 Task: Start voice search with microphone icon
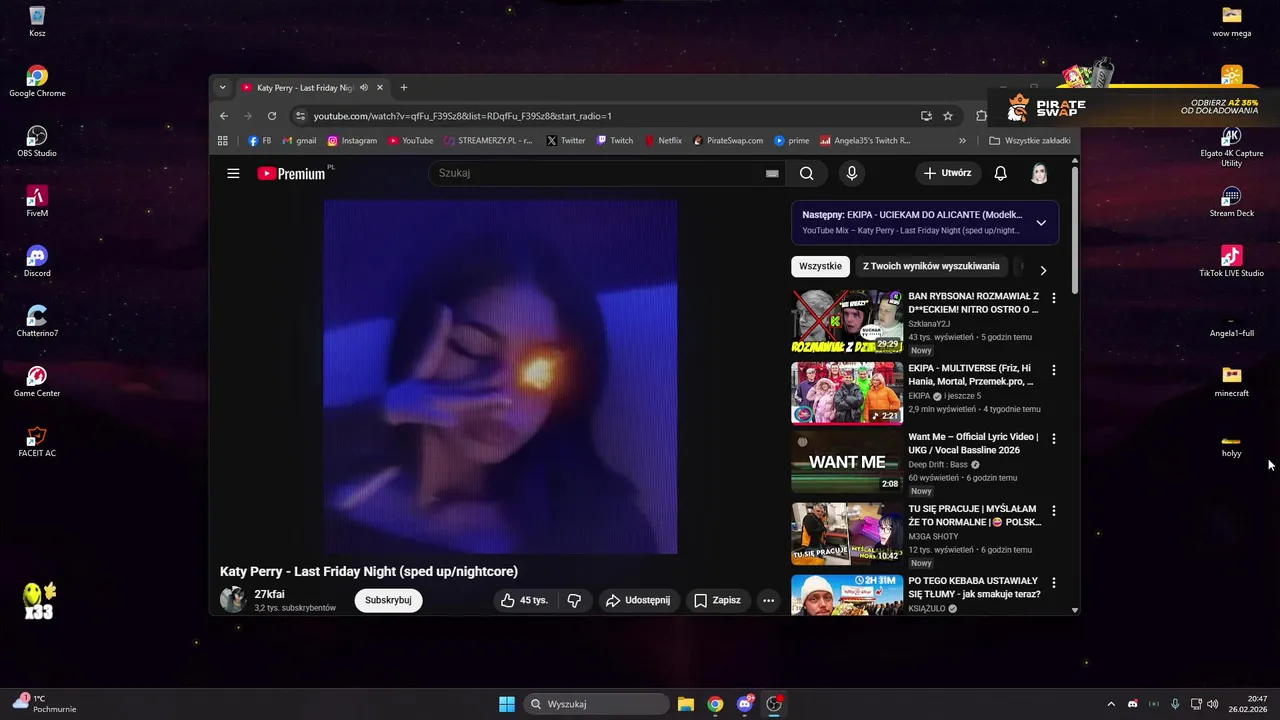click(852, 173)
